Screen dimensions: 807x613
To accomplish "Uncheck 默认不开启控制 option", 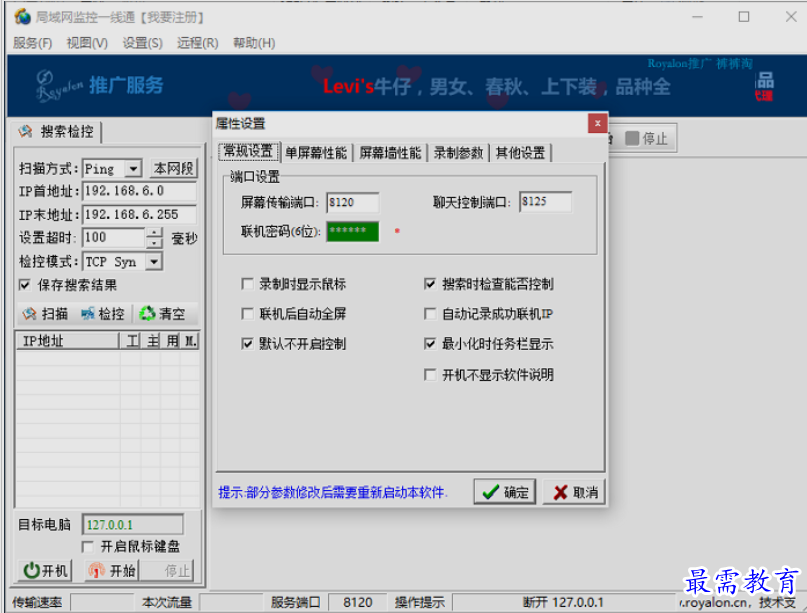I will 247,344.
